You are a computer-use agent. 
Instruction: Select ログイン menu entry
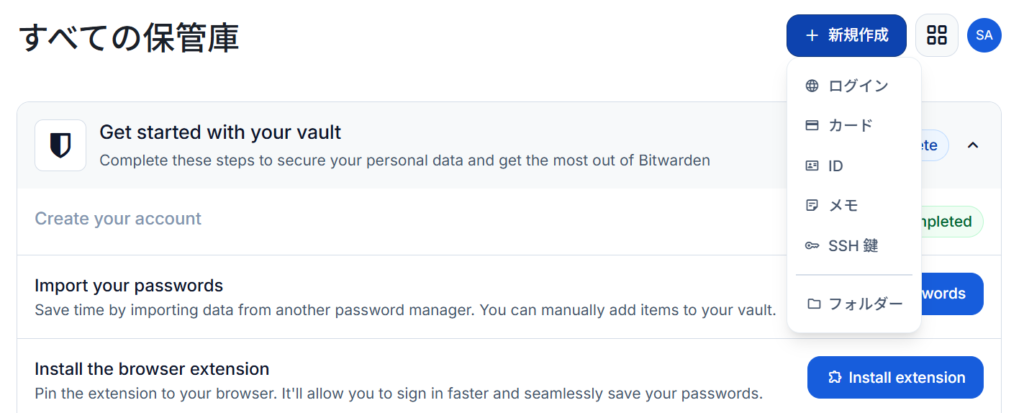854,86
